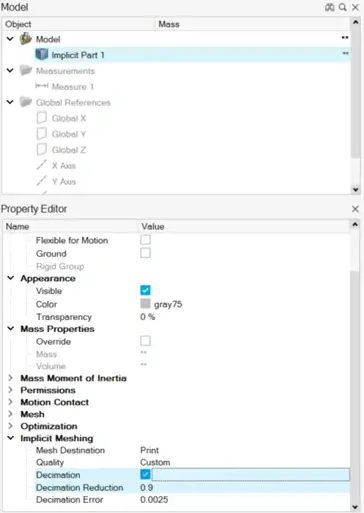Select the Implicit Part 1 cube icon
This screenshot has height=513, width=364.
tap(42, 54)
